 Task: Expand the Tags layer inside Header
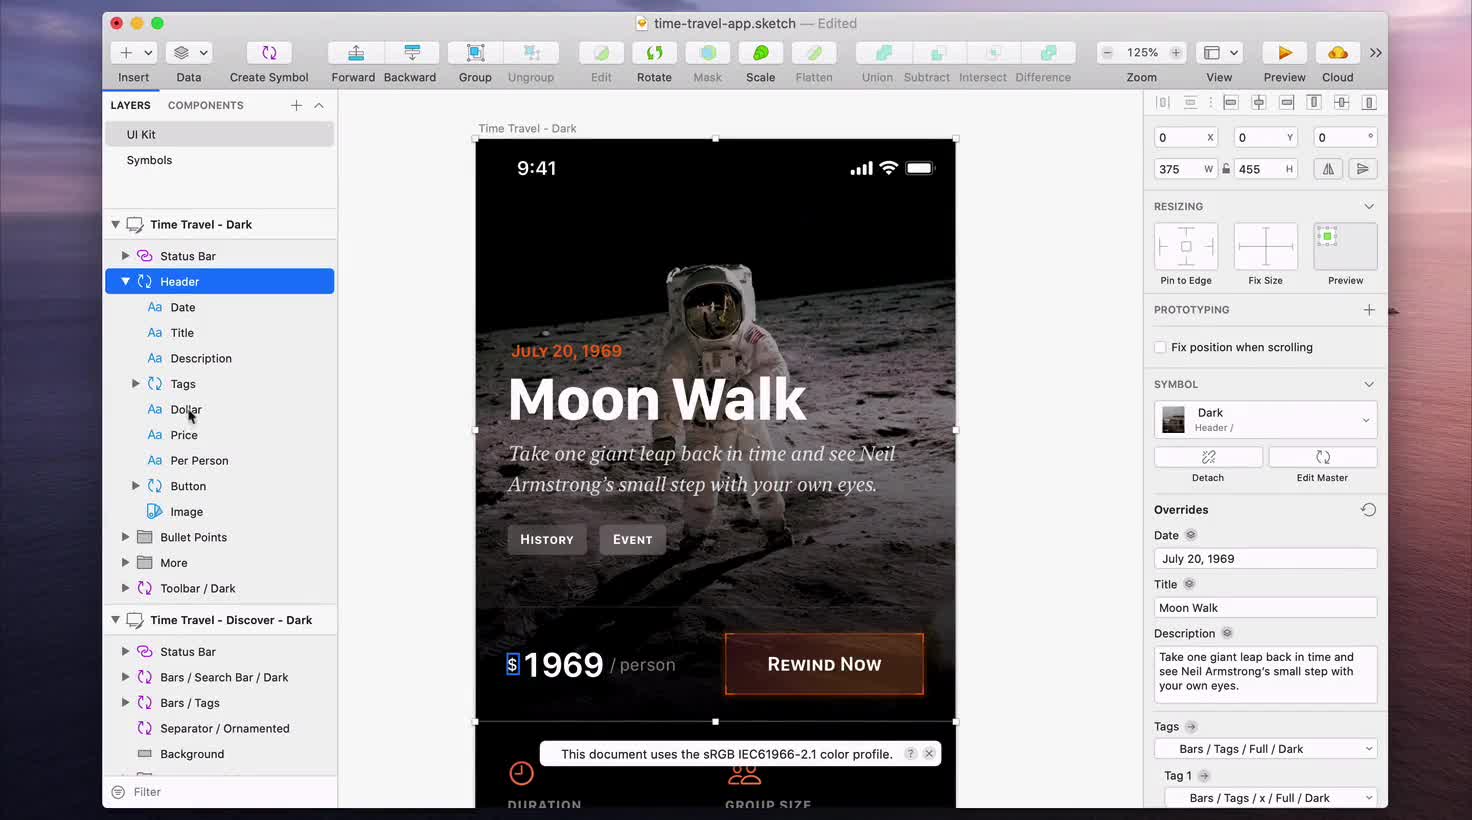136,384
